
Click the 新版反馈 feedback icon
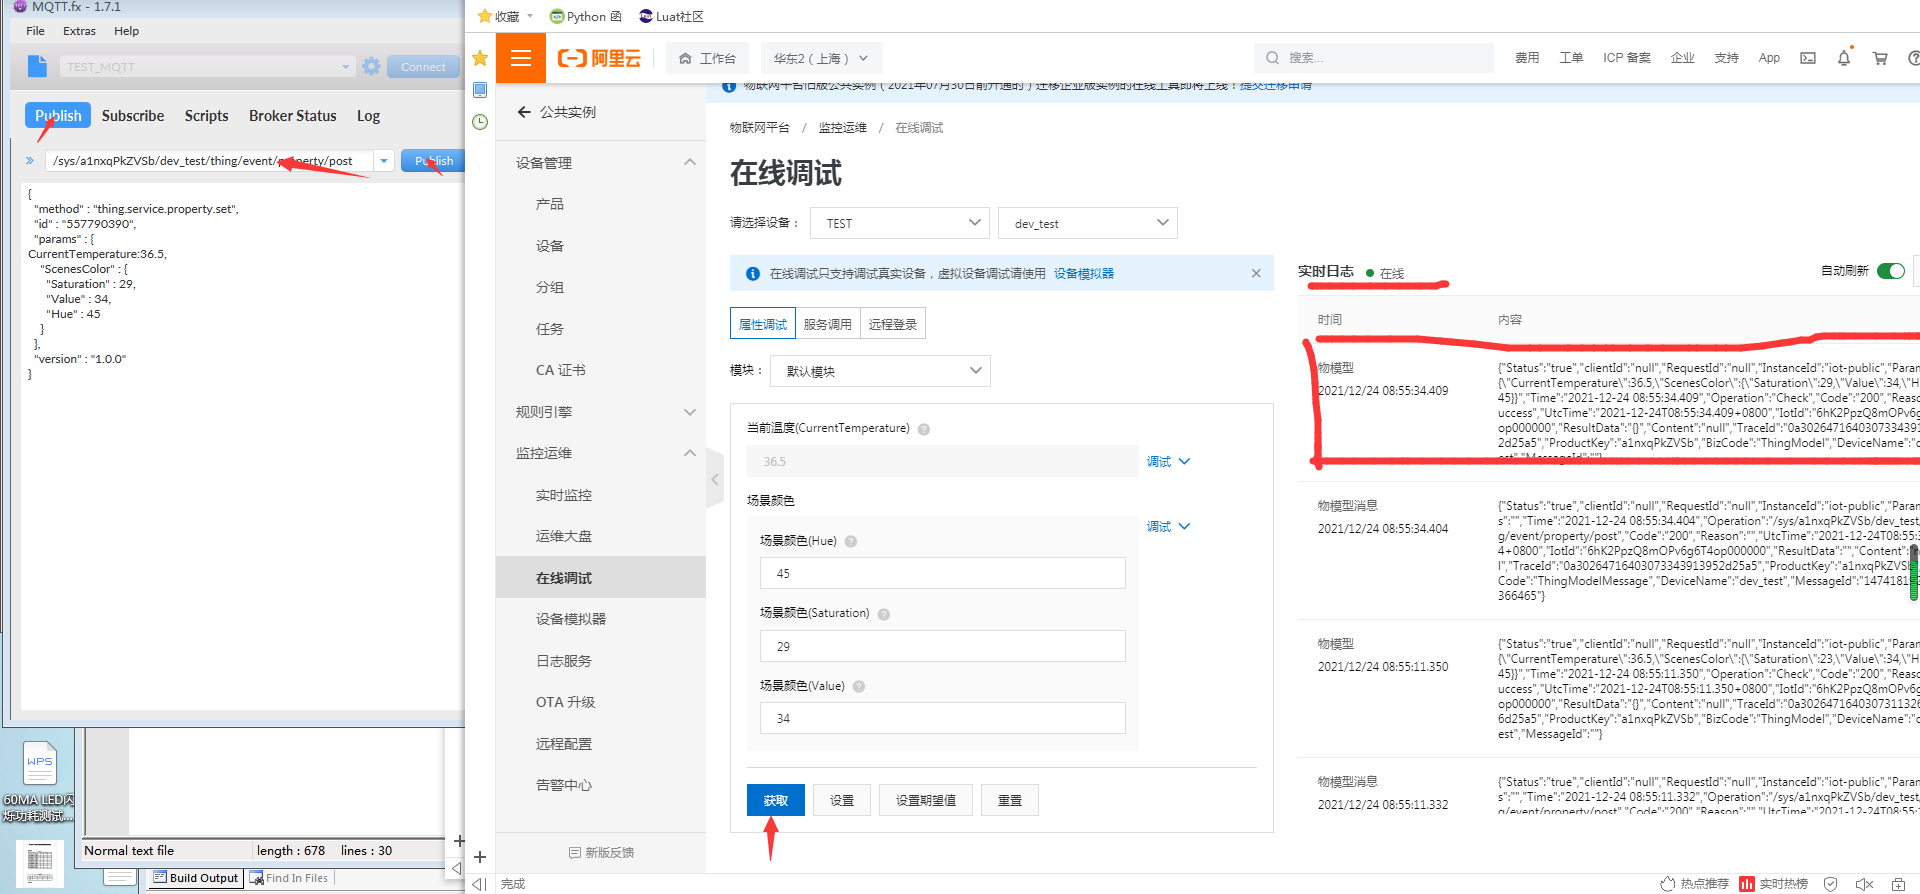[575, 853]
